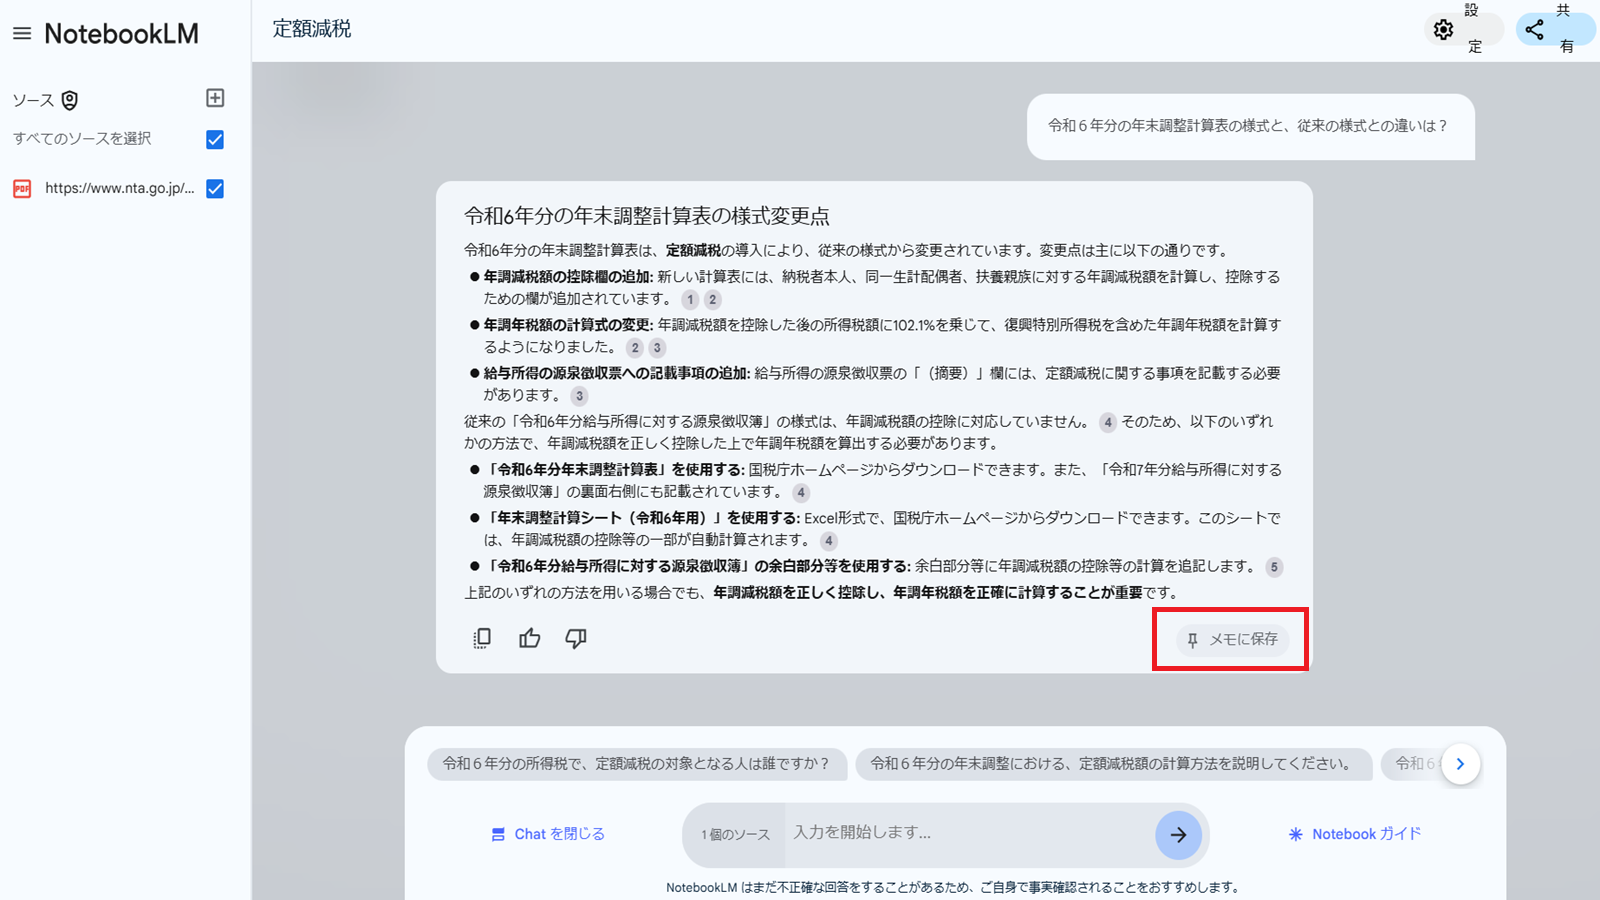
Task: Open the navigation hamburger menu
Action: click(x=21, y=31)
